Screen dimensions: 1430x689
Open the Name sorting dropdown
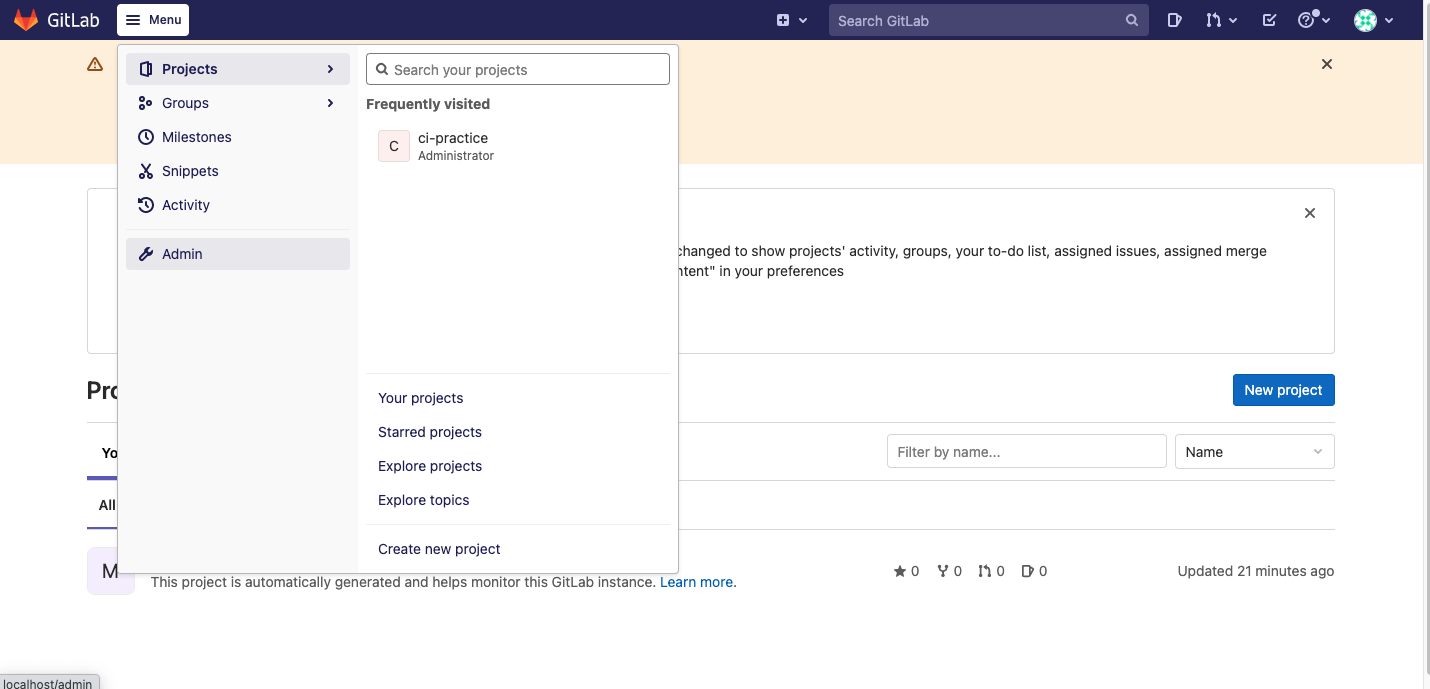[1254, 451]
